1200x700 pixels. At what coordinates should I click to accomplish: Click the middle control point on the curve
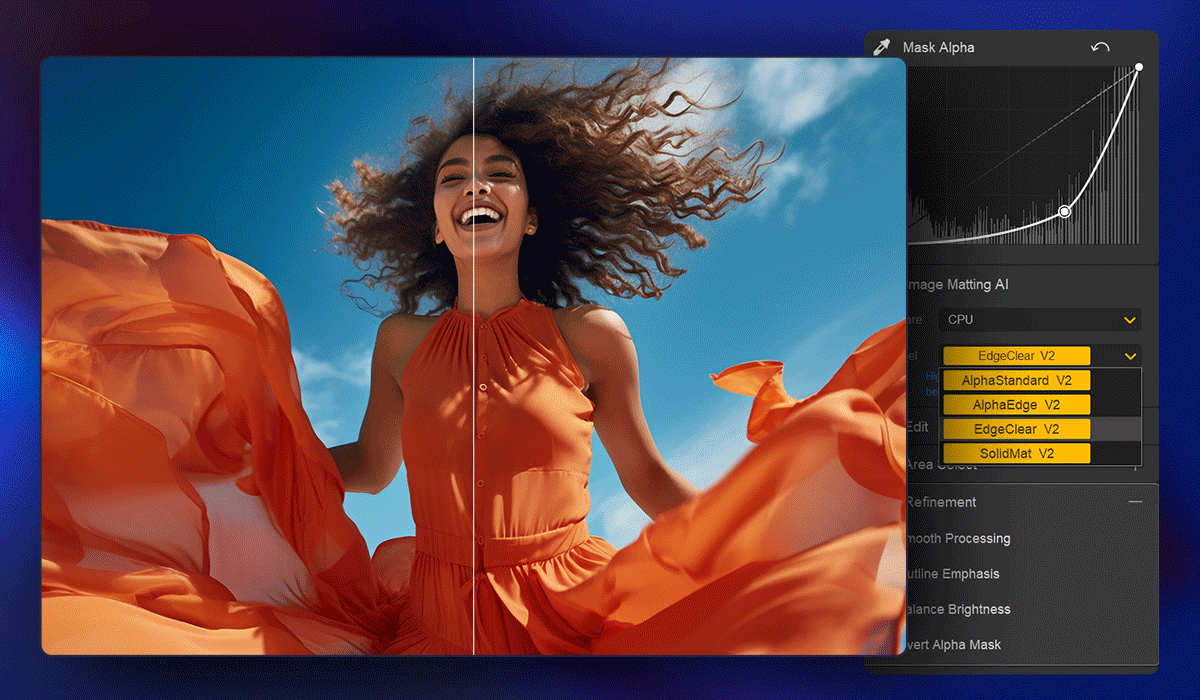pos(1064,211)
